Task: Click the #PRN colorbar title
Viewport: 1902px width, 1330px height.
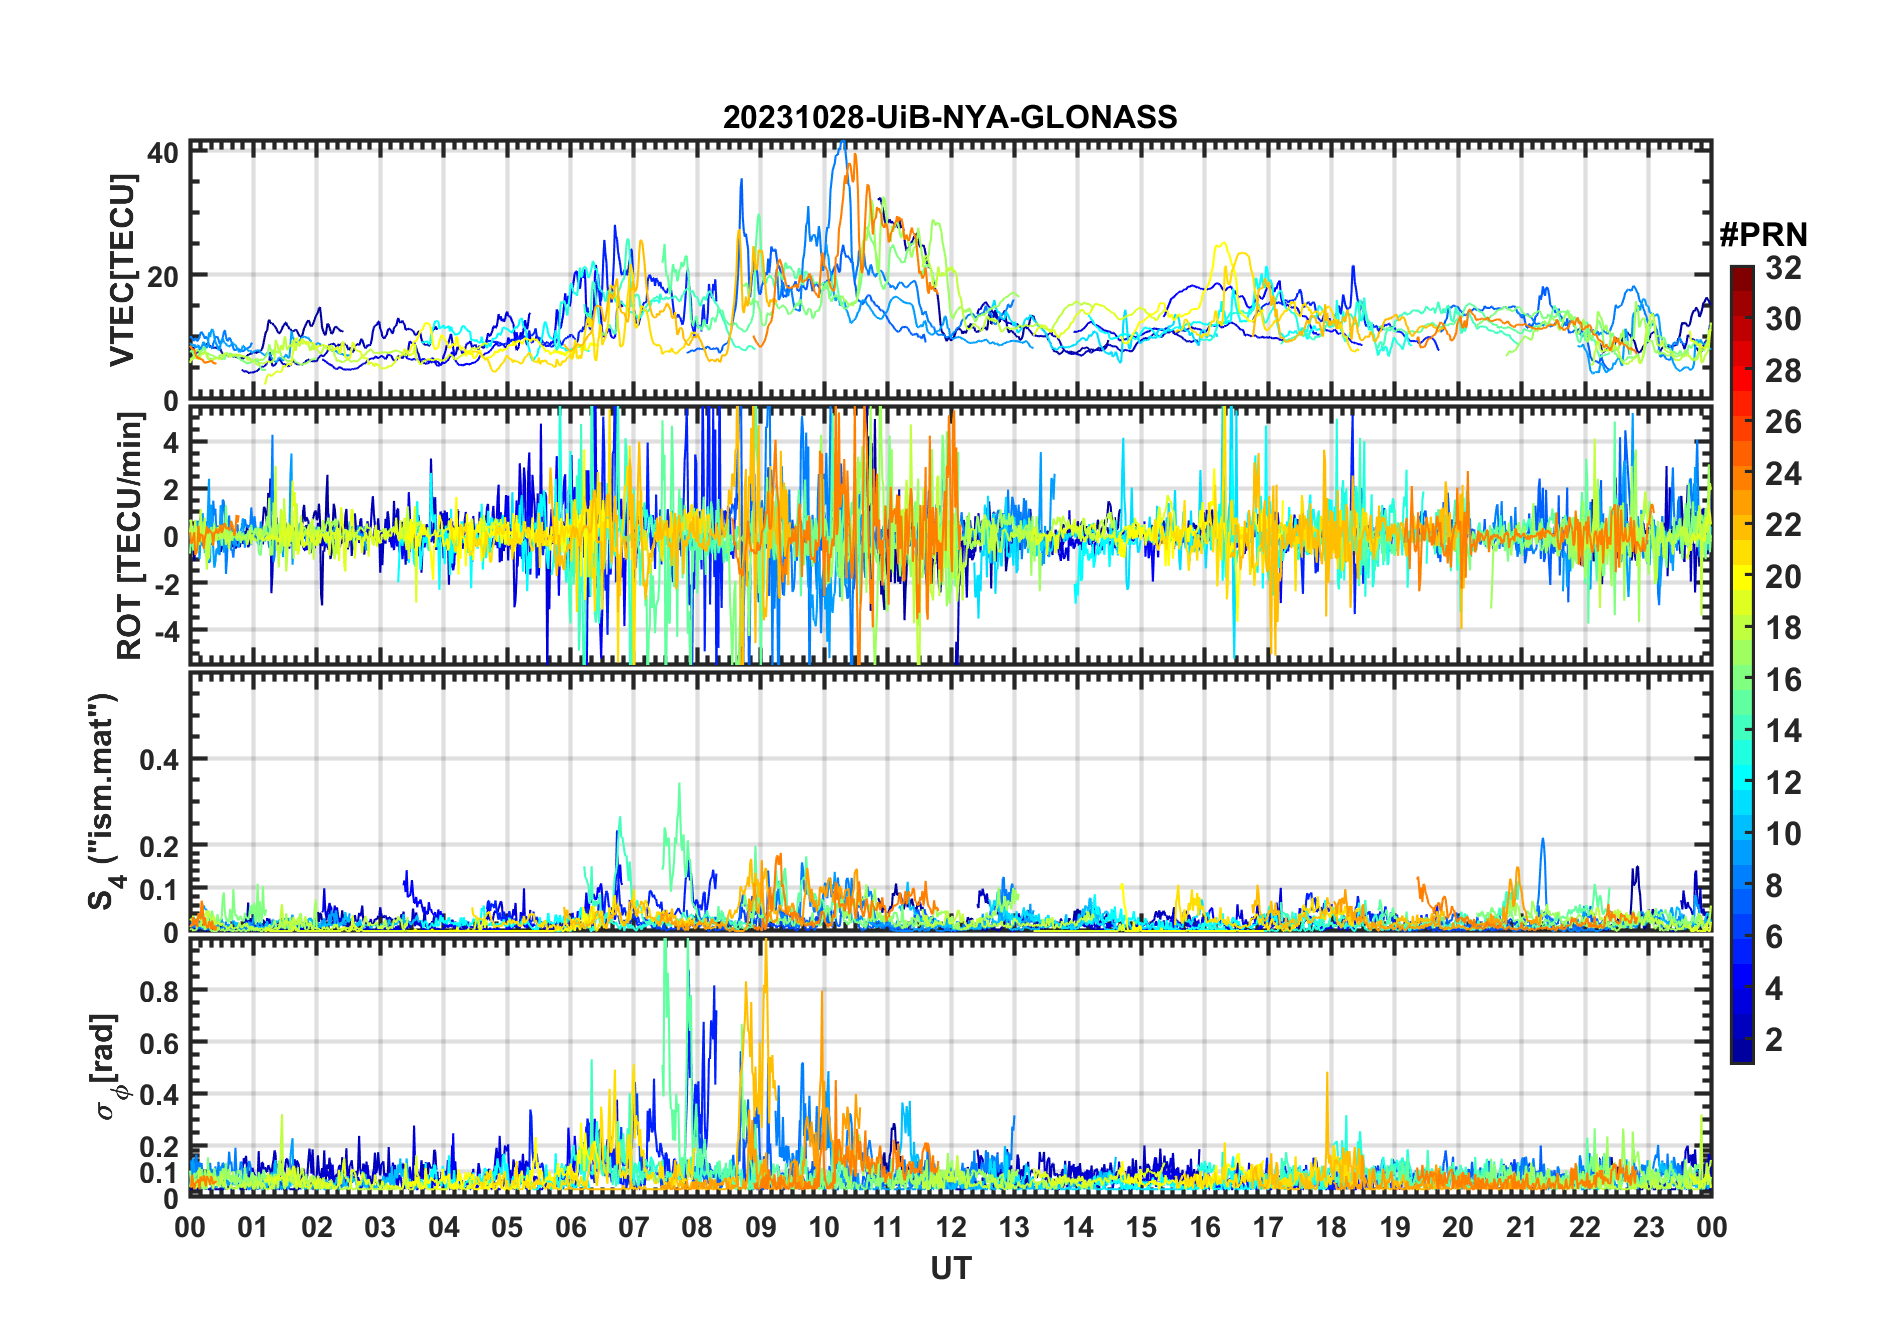Action: pyautogui.click(x=1763, y=235)
